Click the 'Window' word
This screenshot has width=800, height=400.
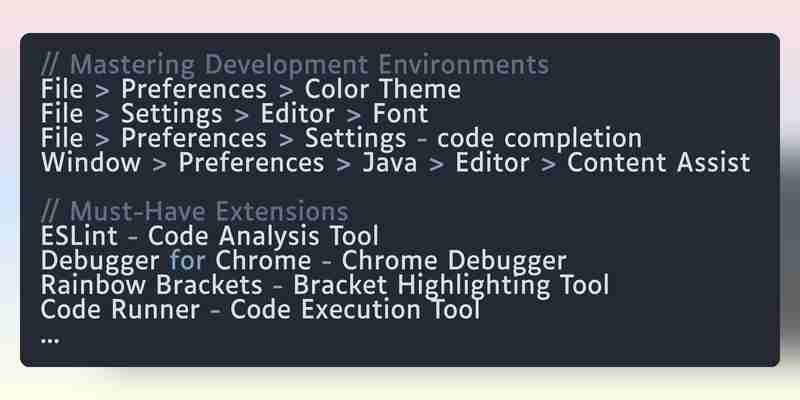(91, 163)
